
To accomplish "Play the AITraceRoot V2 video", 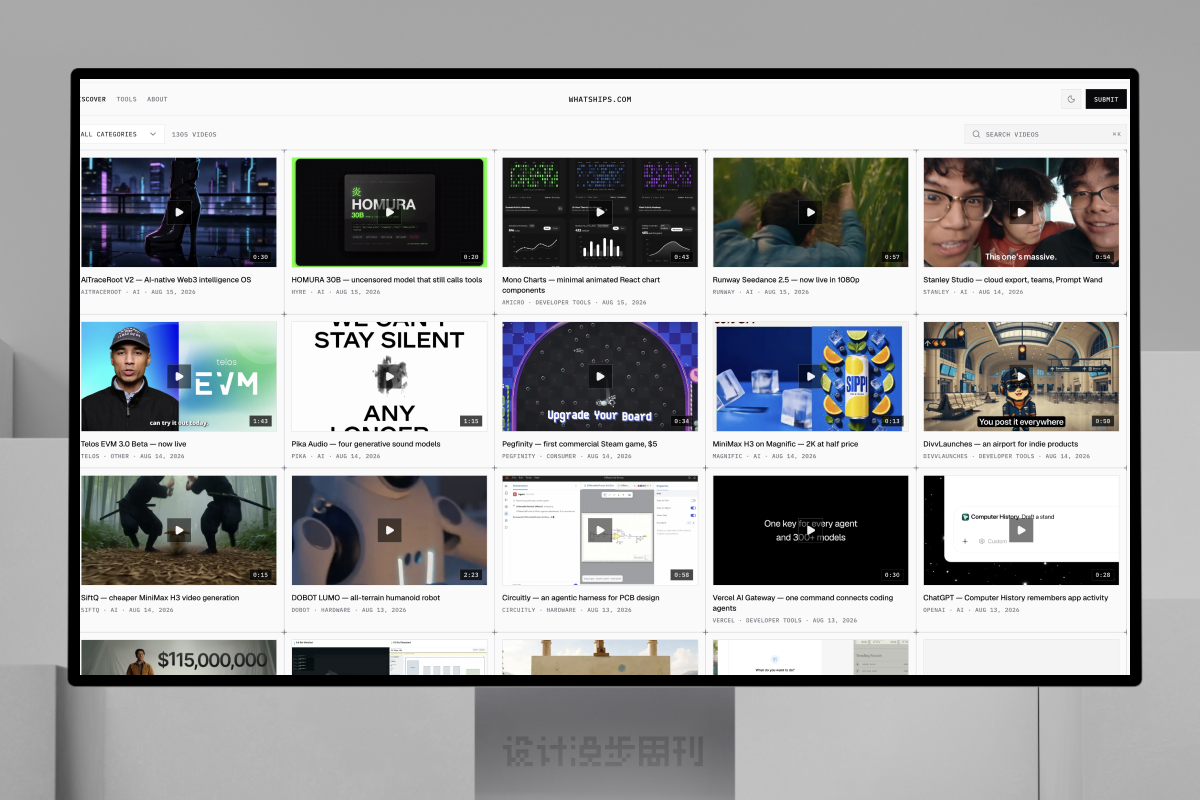I will coord(179,212).
